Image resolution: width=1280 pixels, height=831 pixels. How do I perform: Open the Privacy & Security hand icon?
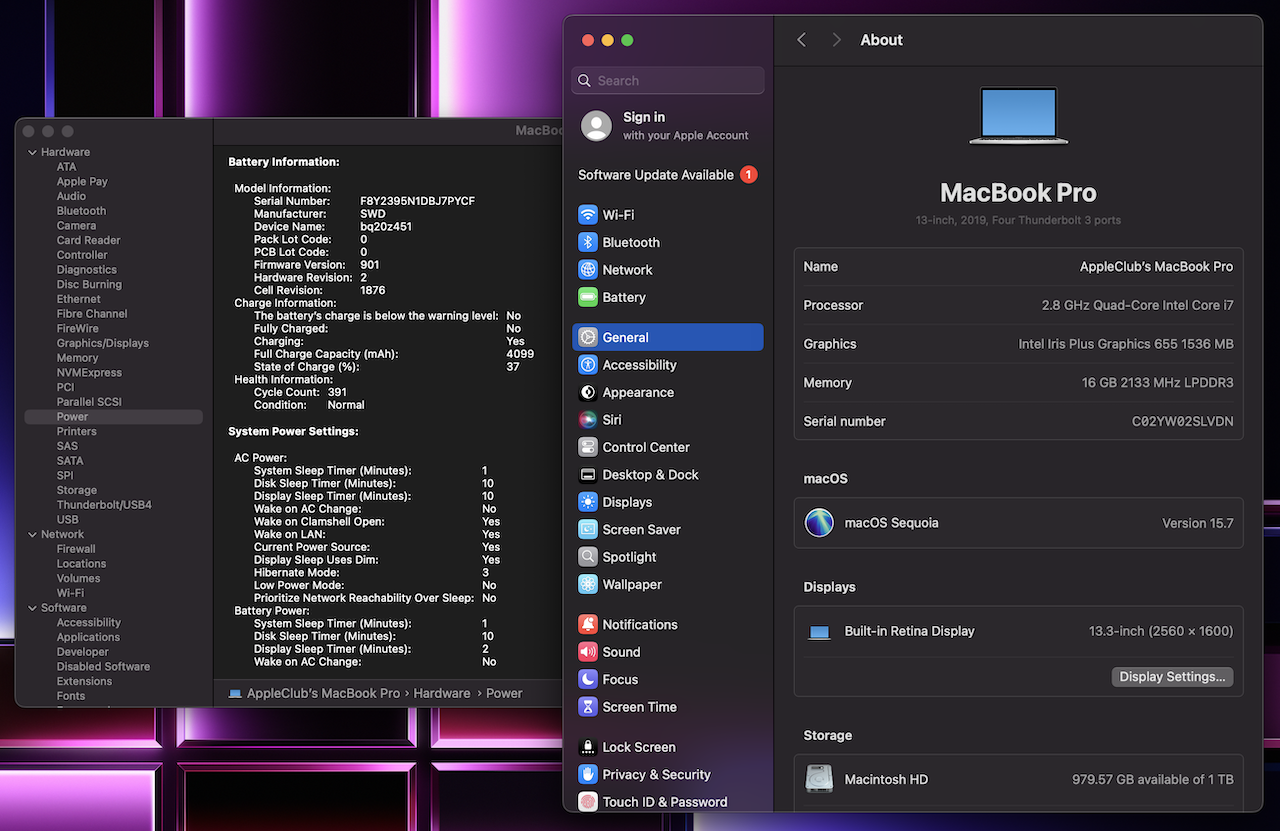pos(588,774)
